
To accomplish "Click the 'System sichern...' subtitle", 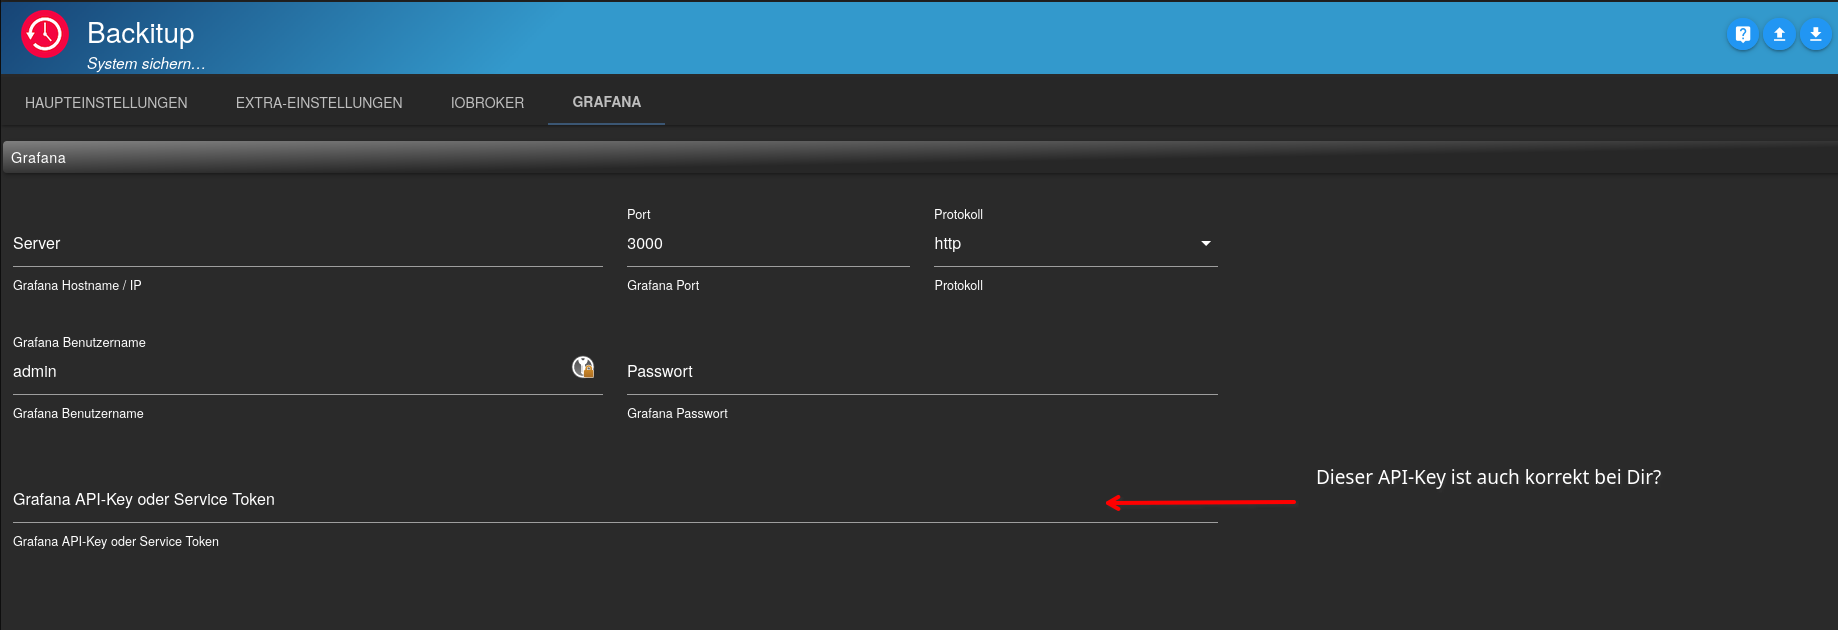I will pyautogui.click(x=146, y=64).
